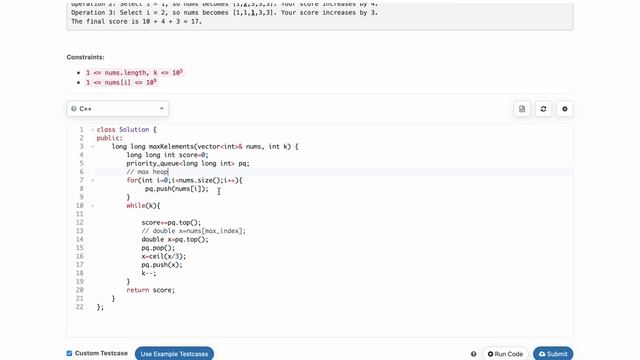Image resolution: width=640 pixels, height=360 pixels.
Task: Collapse the for loop fold arrow on line 7
Action: click(93, 180)
